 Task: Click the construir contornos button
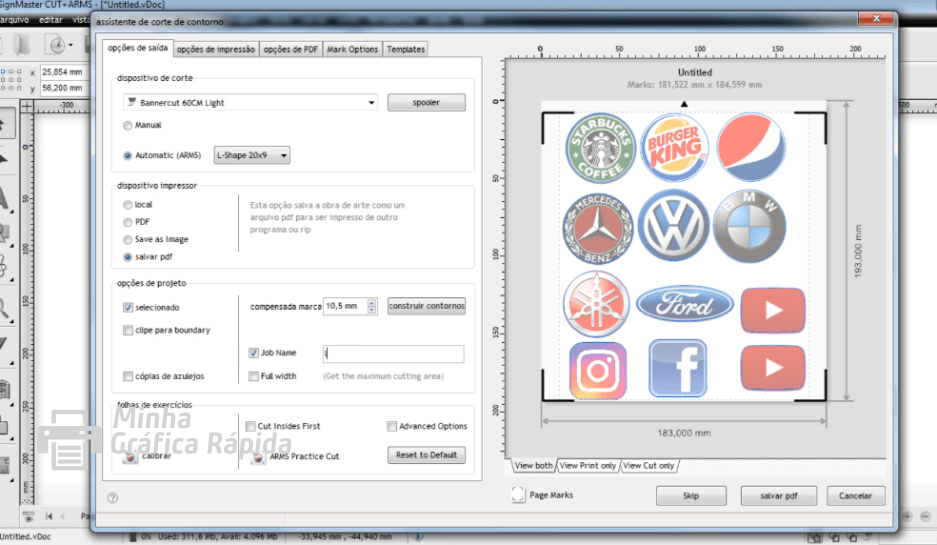coord(426,306)
